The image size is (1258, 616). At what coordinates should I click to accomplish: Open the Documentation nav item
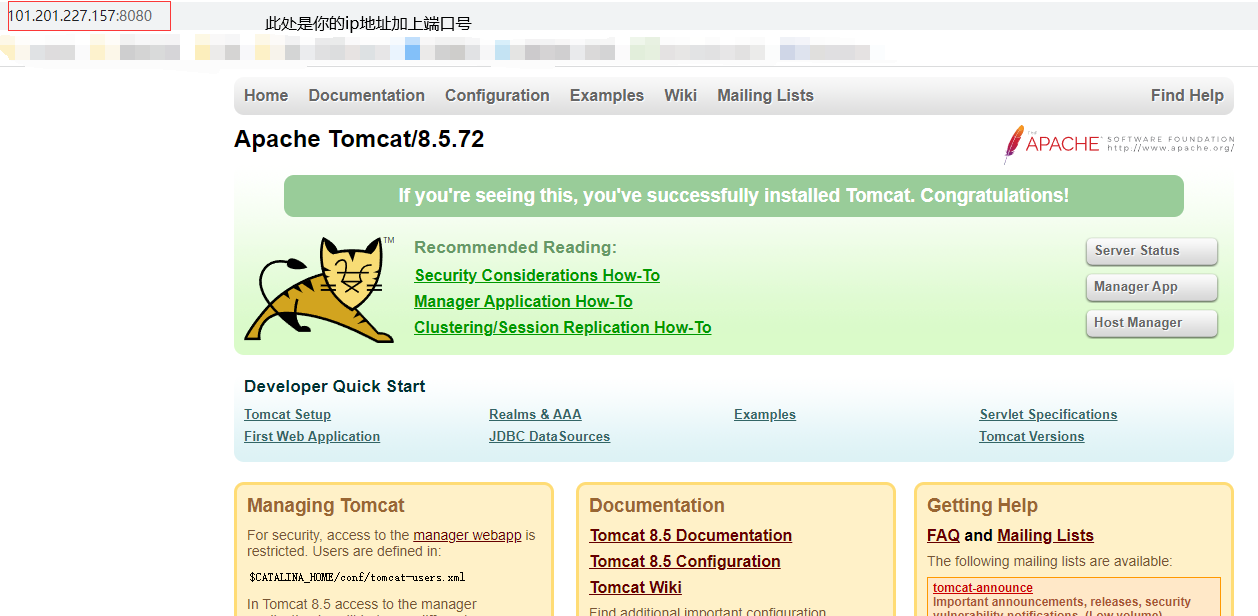366,96
